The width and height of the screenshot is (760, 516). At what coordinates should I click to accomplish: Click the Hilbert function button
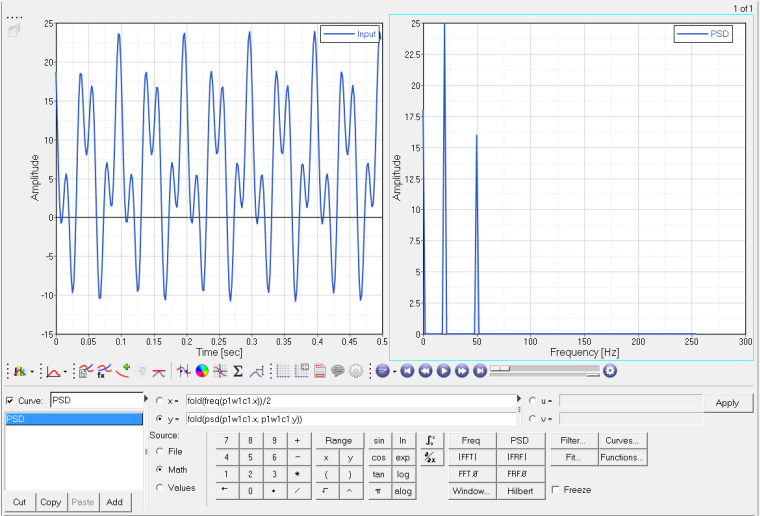coord(519,491)
